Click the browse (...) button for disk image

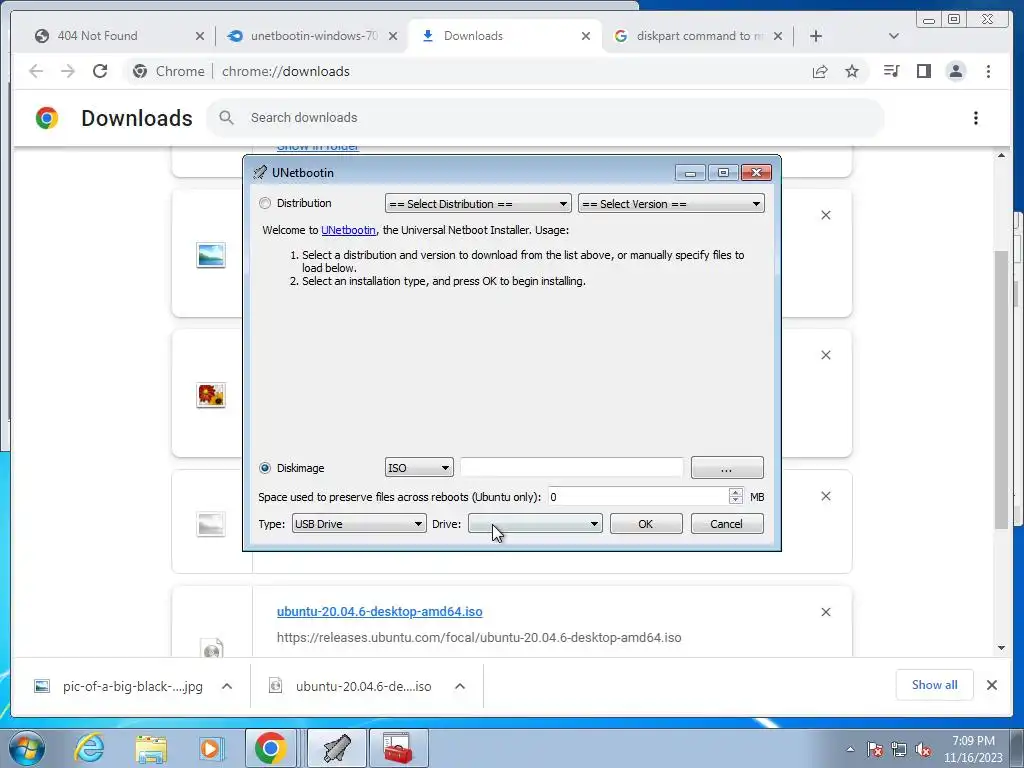pos(727,468)
